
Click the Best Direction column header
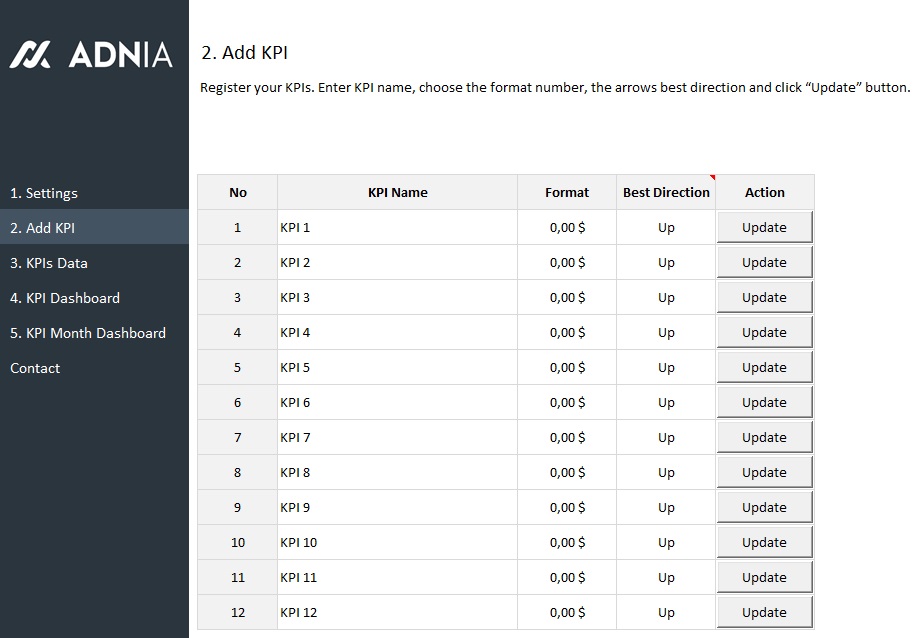(x=666, y=192)
